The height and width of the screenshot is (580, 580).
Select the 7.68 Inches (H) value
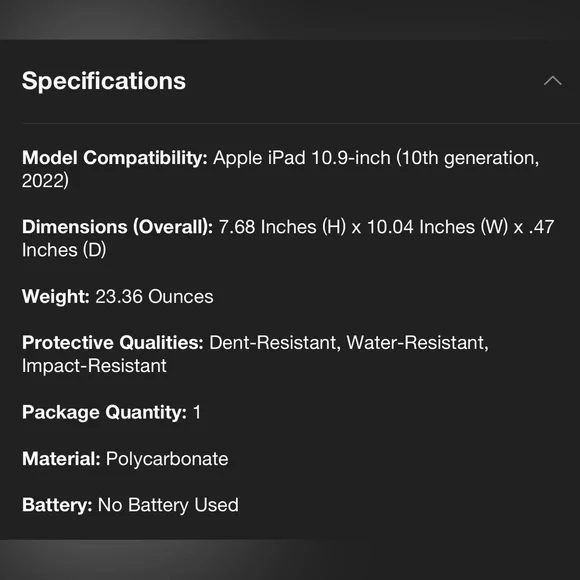pos(282,227)
